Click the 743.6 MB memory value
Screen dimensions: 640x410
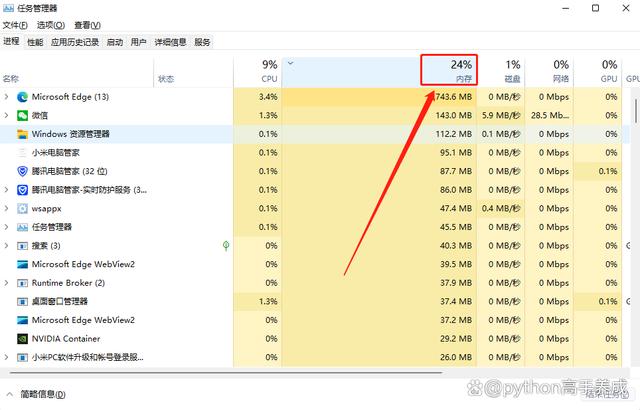453,97
